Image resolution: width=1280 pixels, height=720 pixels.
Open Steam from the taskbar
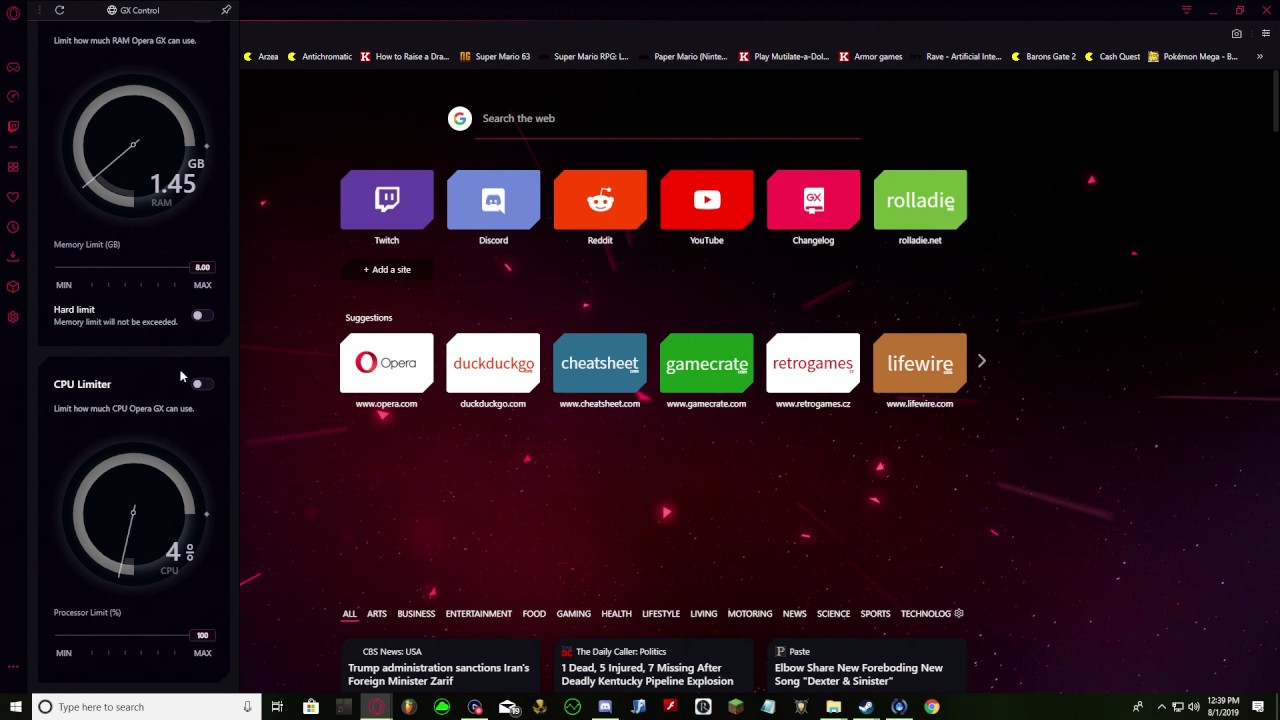866,707
